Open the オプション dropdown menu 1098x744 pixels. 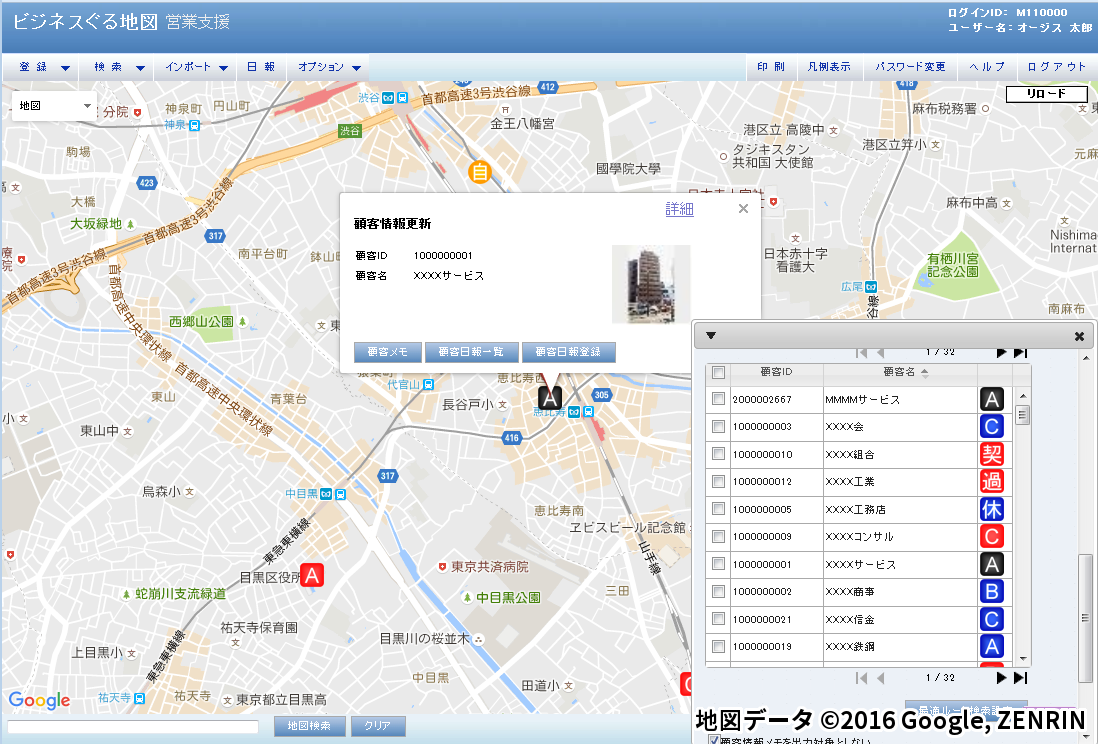click(x=328, y=67)
